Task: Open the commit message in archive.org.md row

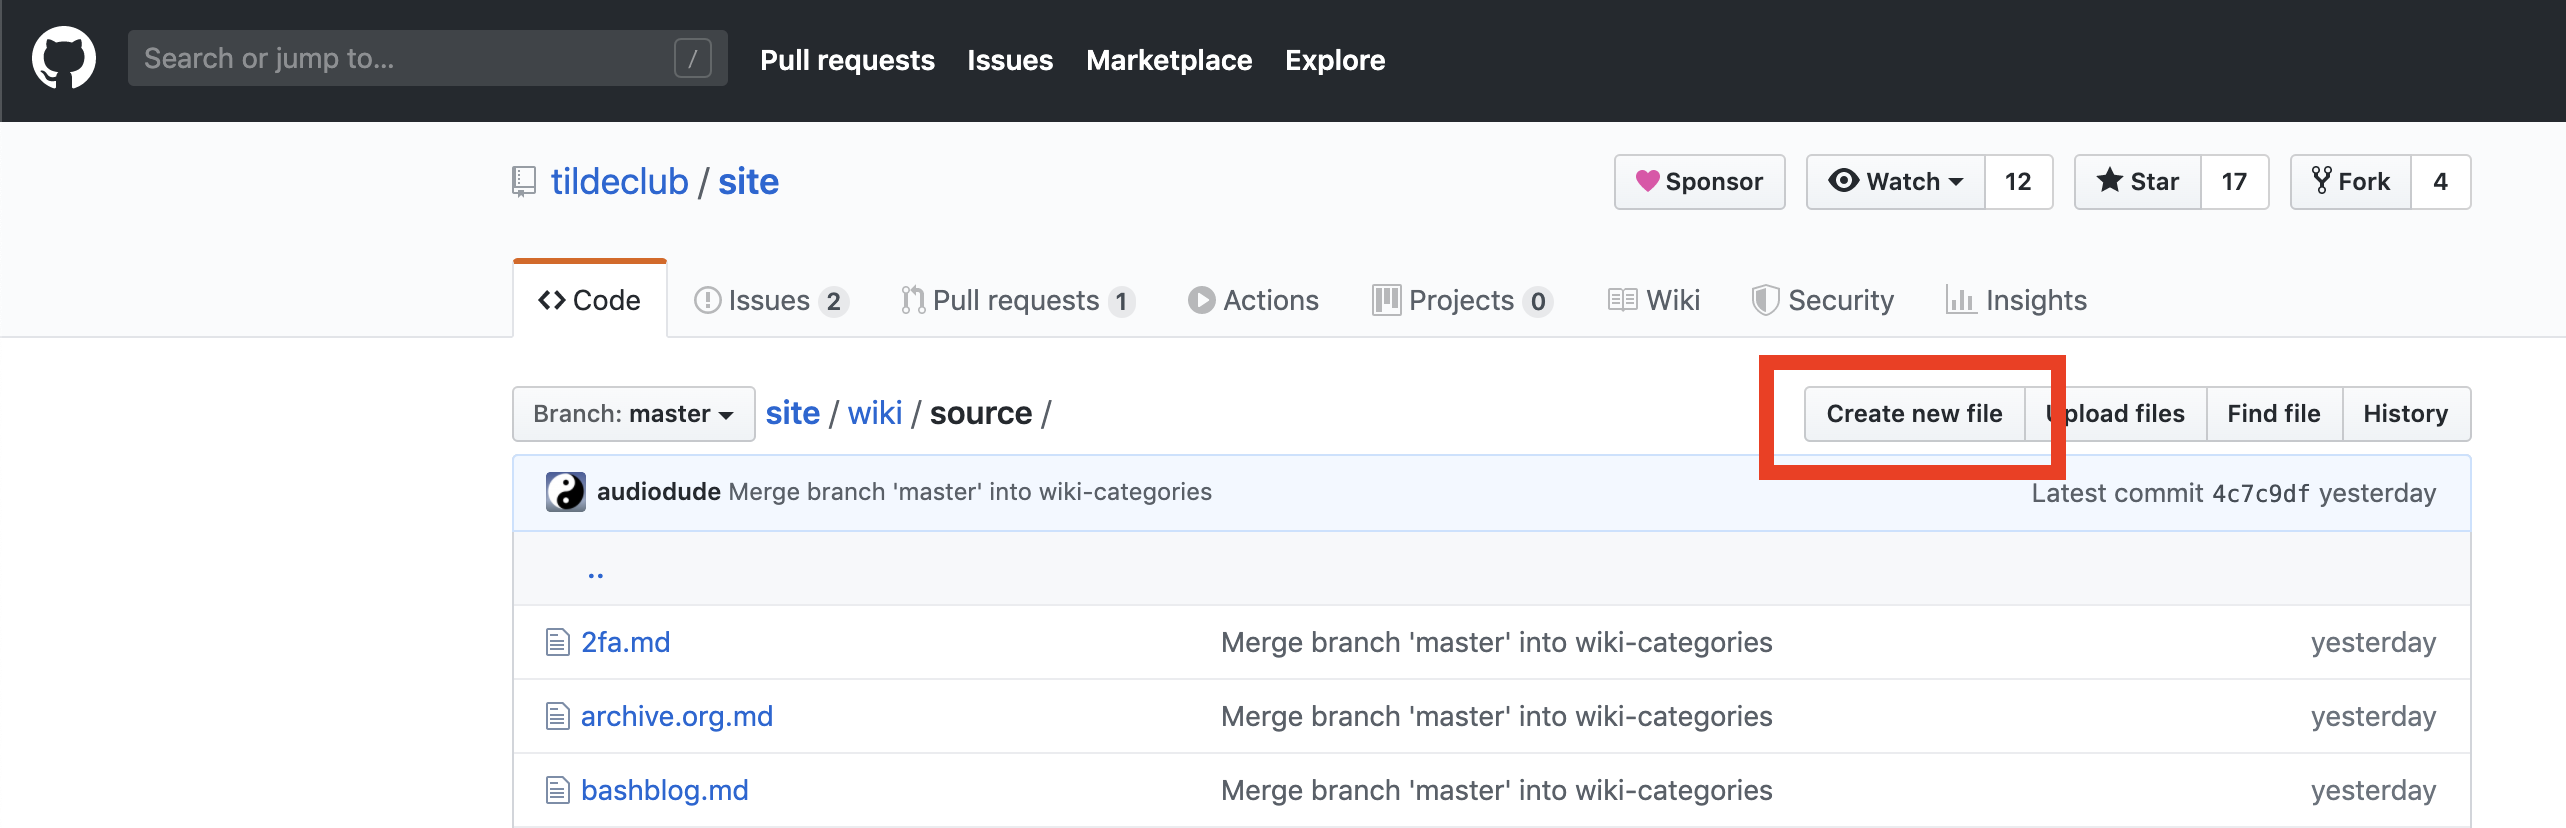Action: coord(1497,716)
